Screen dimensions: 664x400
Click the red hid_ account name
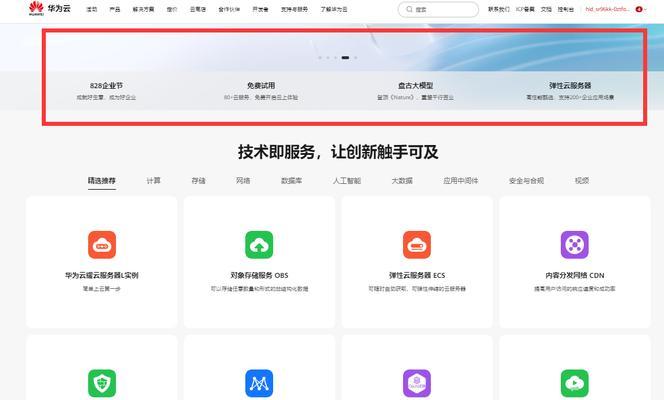pyautogui.click(x=607, y=9)
